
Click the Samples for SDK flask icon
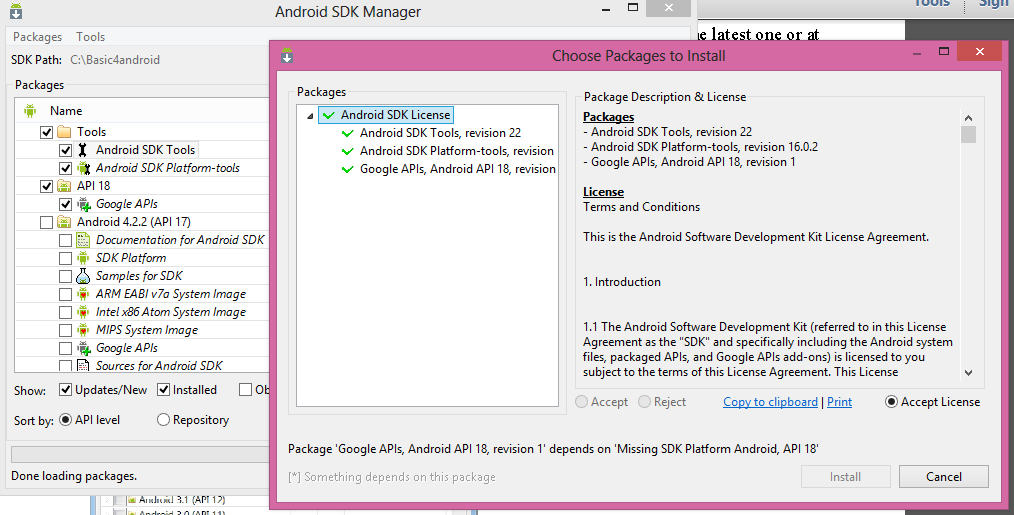pos(83,276)
